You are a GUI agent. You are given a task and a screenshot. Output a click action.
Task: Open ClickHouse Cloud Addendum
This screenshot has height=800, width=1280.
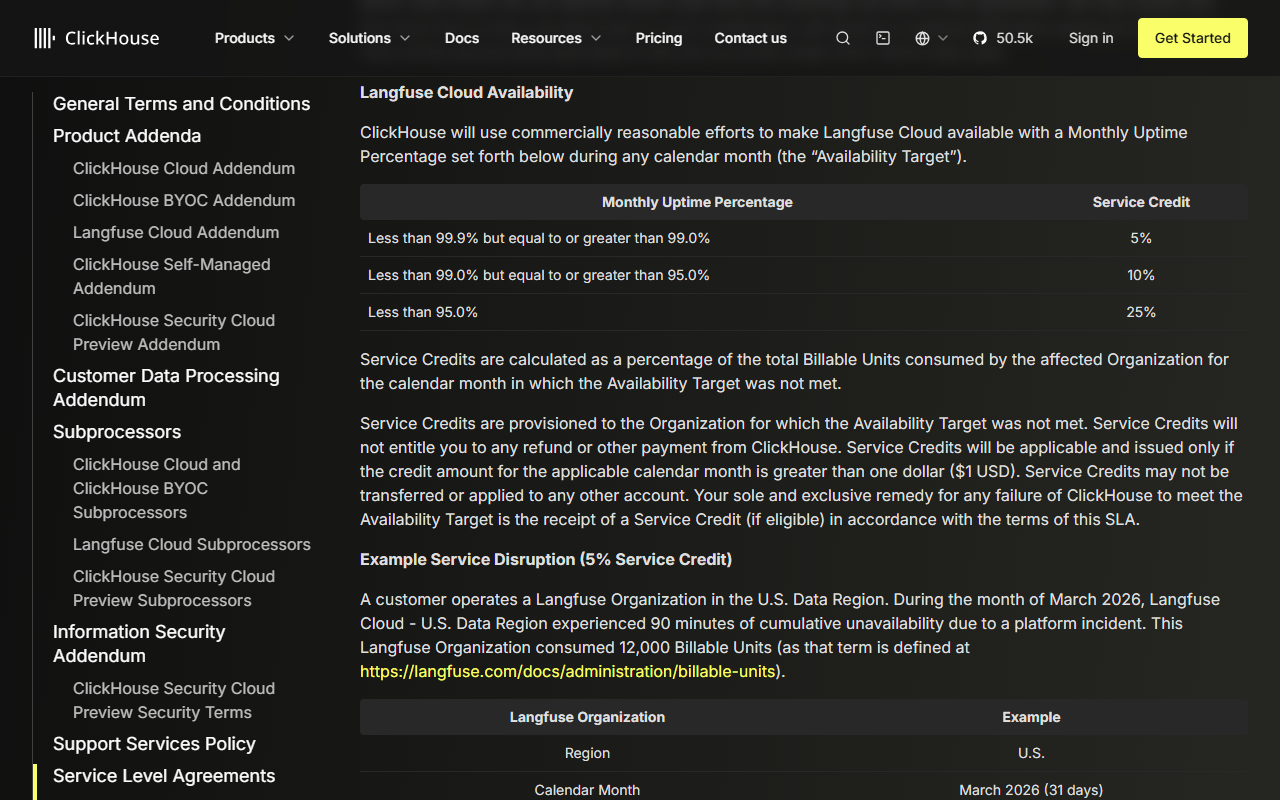(x=184, y=168)
